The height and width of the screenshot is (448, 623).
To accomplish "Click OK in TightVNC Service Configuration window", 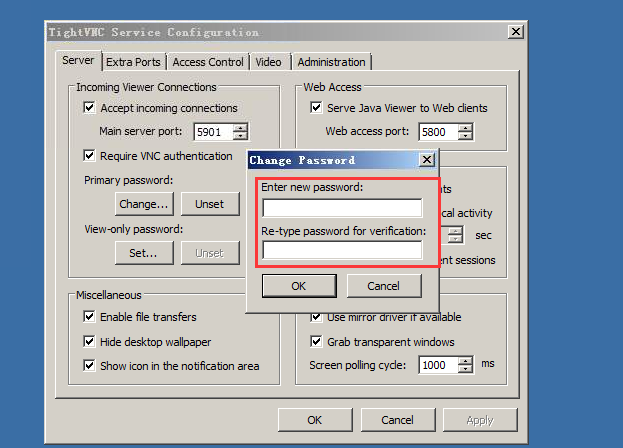I will pyautogui.click(x=315, y=420).
